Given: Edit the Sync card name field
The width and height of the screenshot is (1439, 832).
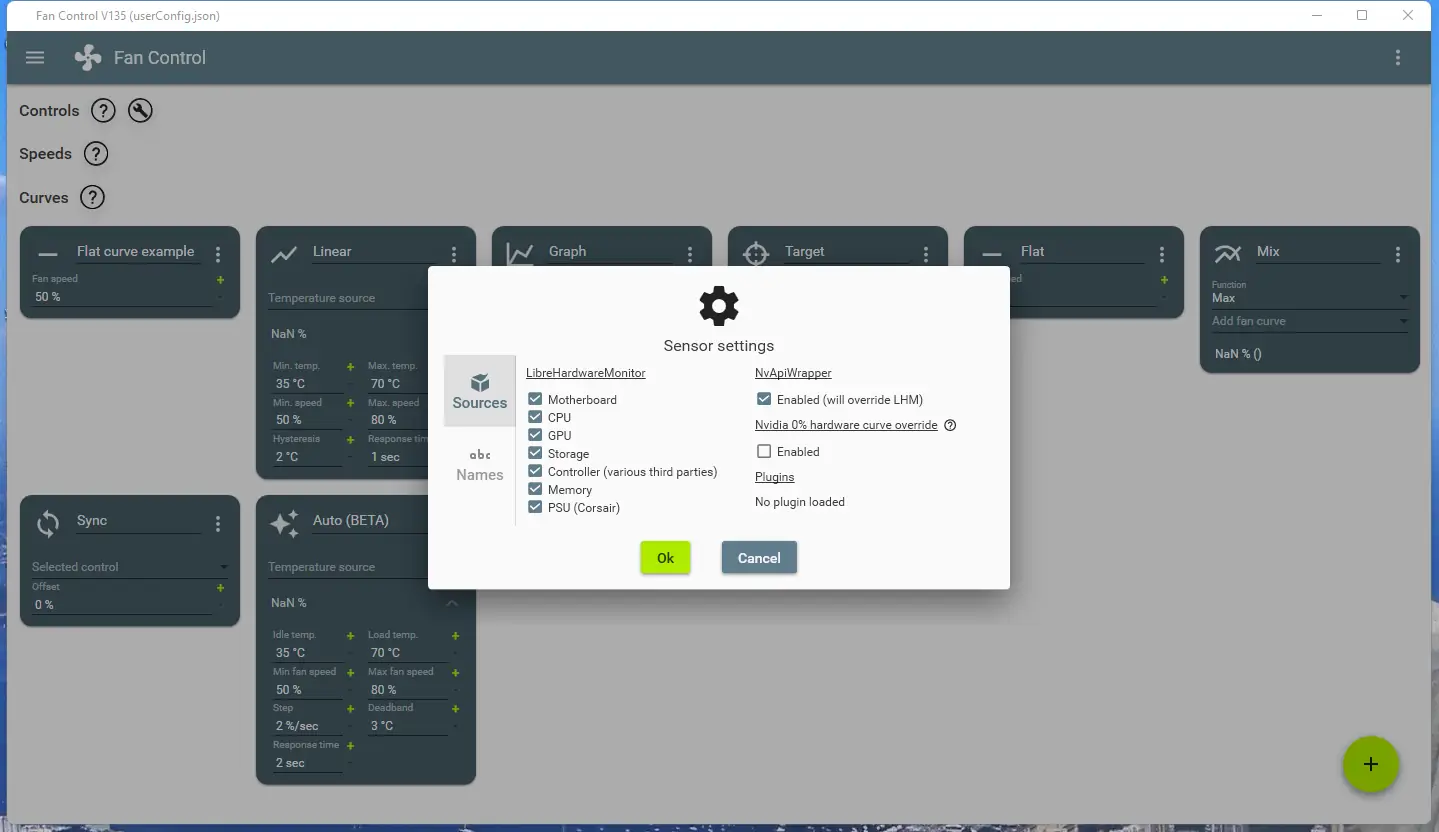Looking at the screenshot, I should 138,521.
